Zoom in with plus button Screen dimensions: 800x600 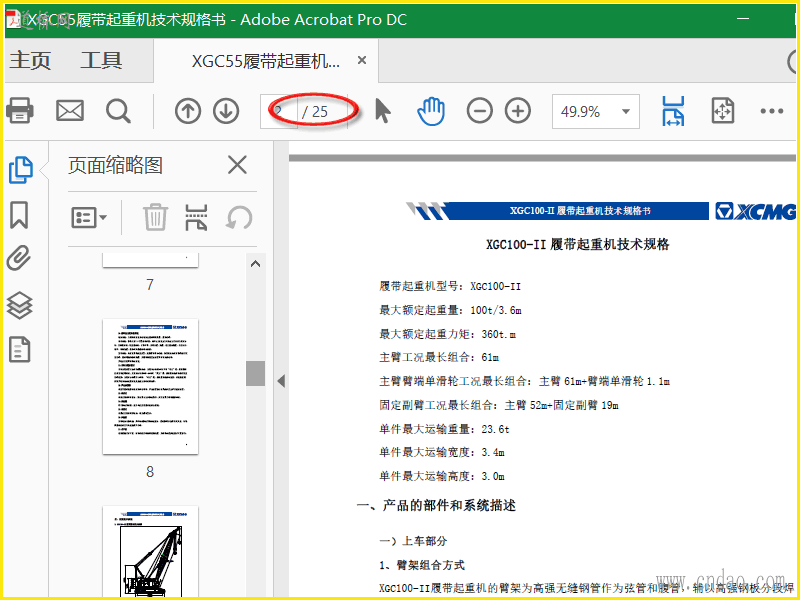tap(518, 111)
